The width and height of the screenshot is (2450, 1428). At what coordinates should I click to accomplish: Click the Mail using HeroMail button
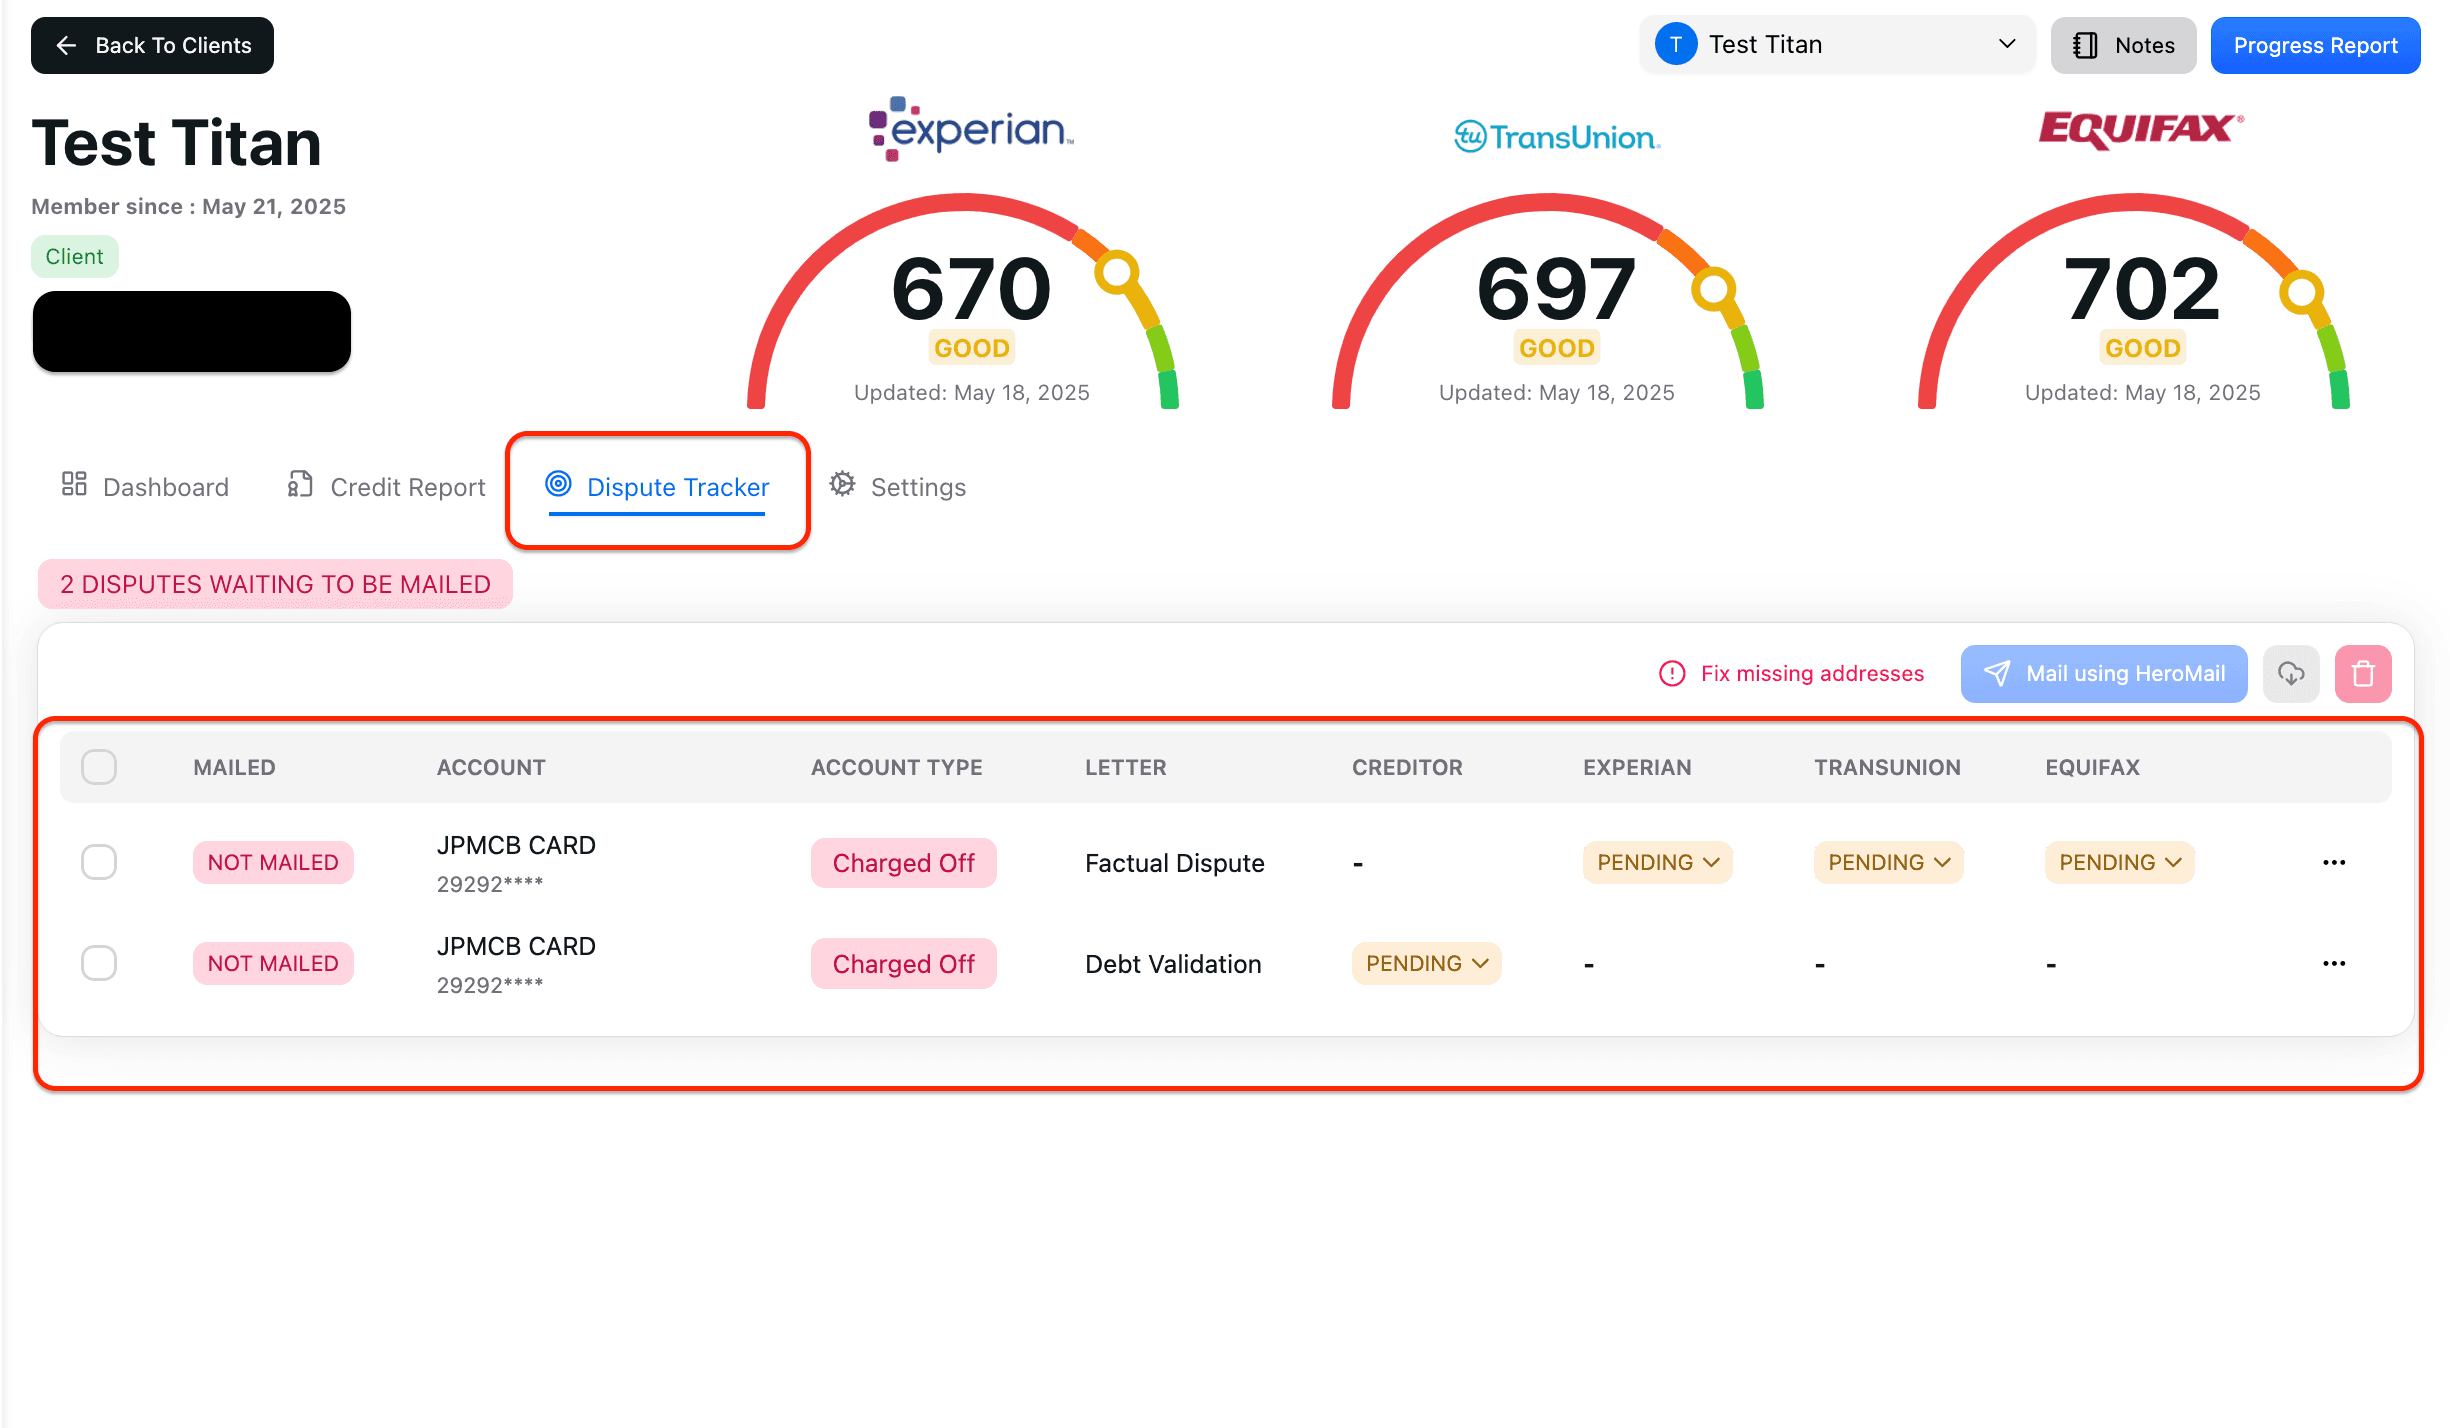[x=2104, y=674]
